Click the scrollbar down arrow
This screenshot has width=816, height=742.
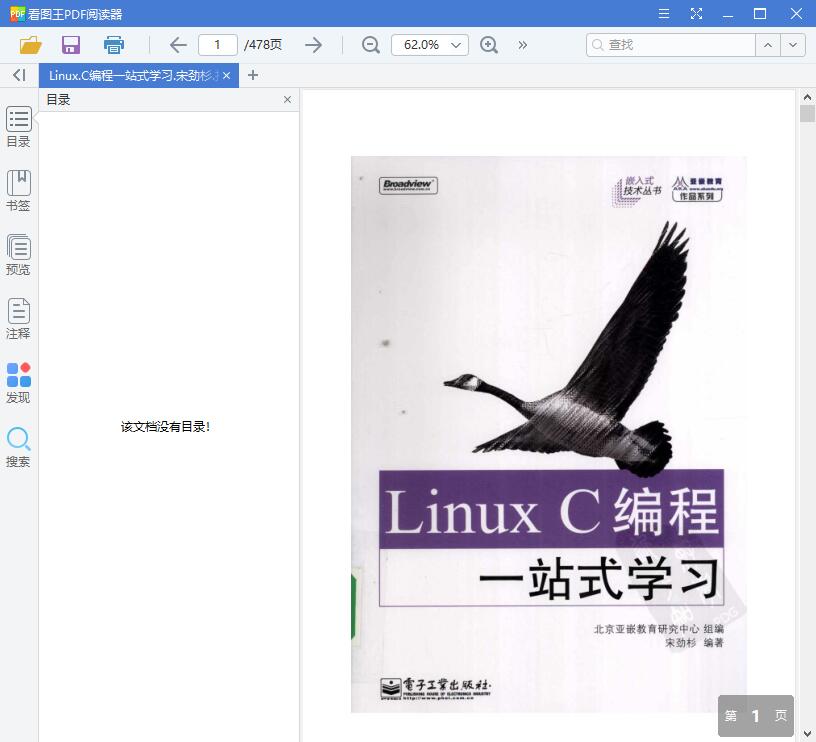tap(807, 734)
